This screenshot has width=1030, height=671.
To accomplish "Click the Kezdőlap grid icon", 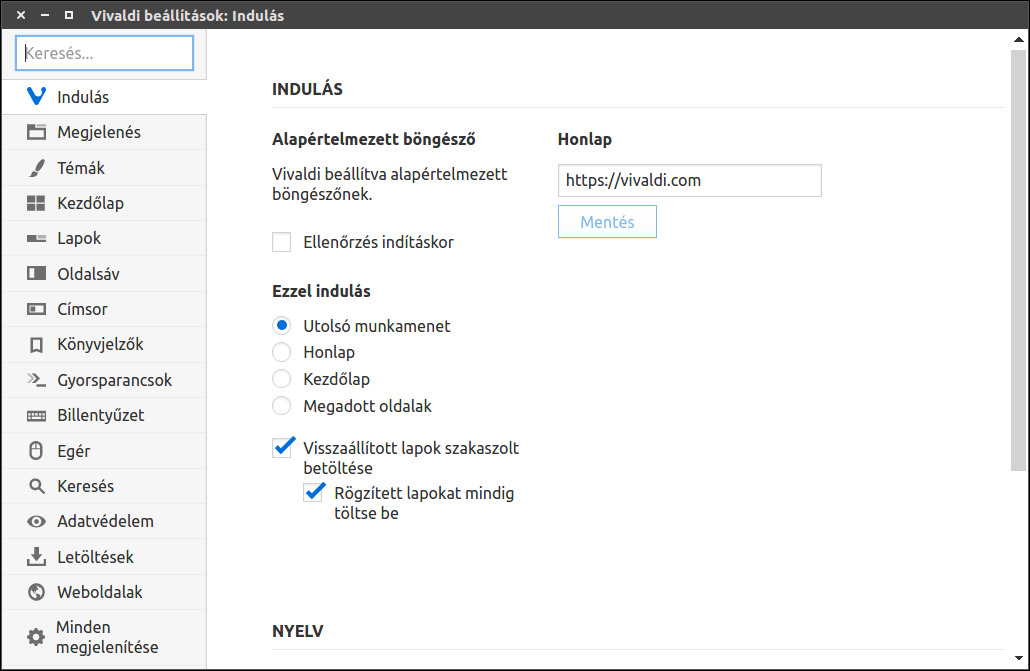I will [36, 203].
